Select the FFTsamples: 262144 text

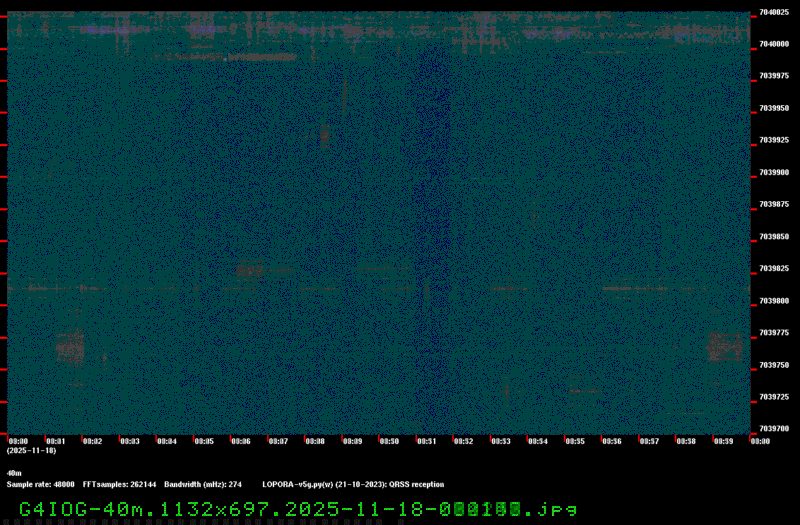(x=119, y=484)
